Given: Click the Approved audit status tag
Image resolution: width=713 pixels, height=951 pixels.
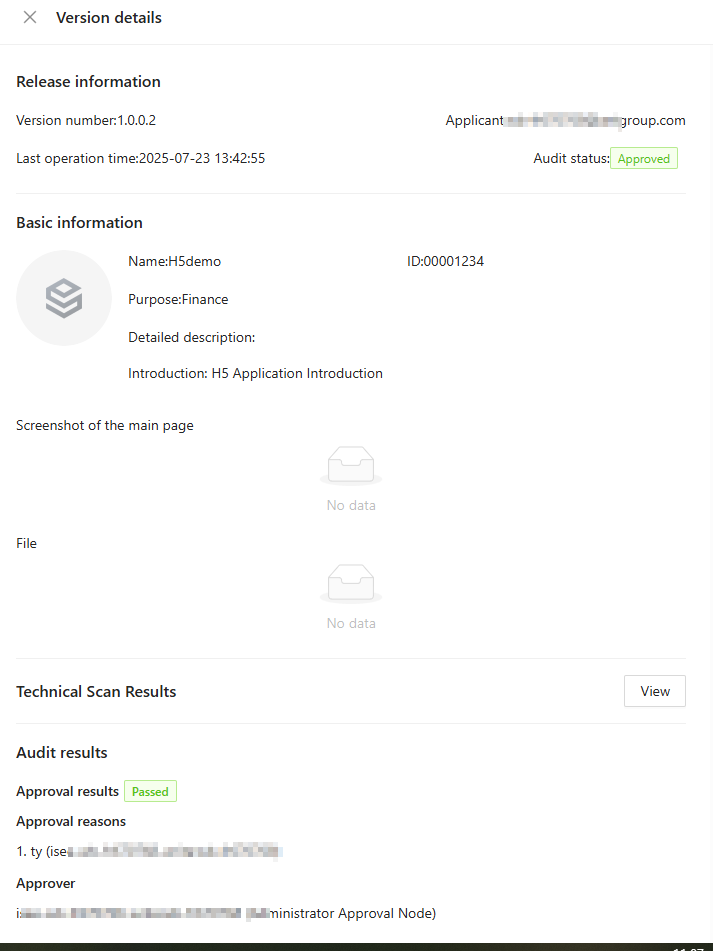Looking at the screenshot, I should pos(643,158).
